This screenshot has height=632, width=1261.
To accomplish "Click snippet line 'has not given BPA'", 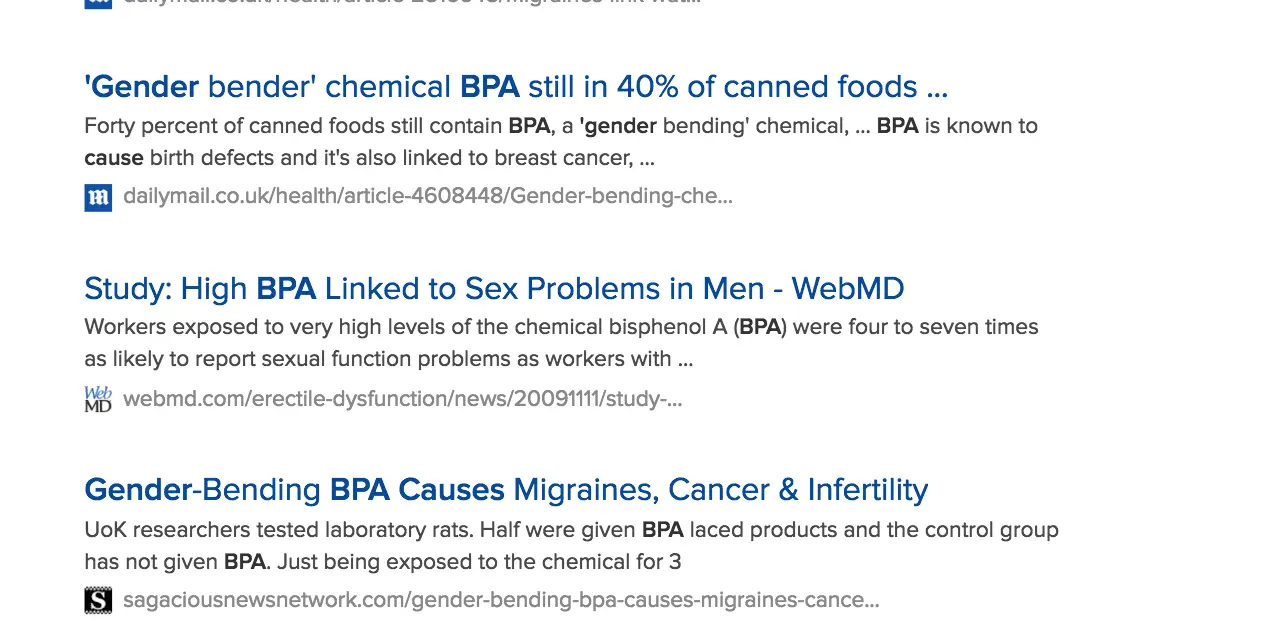I will point(382,562).
